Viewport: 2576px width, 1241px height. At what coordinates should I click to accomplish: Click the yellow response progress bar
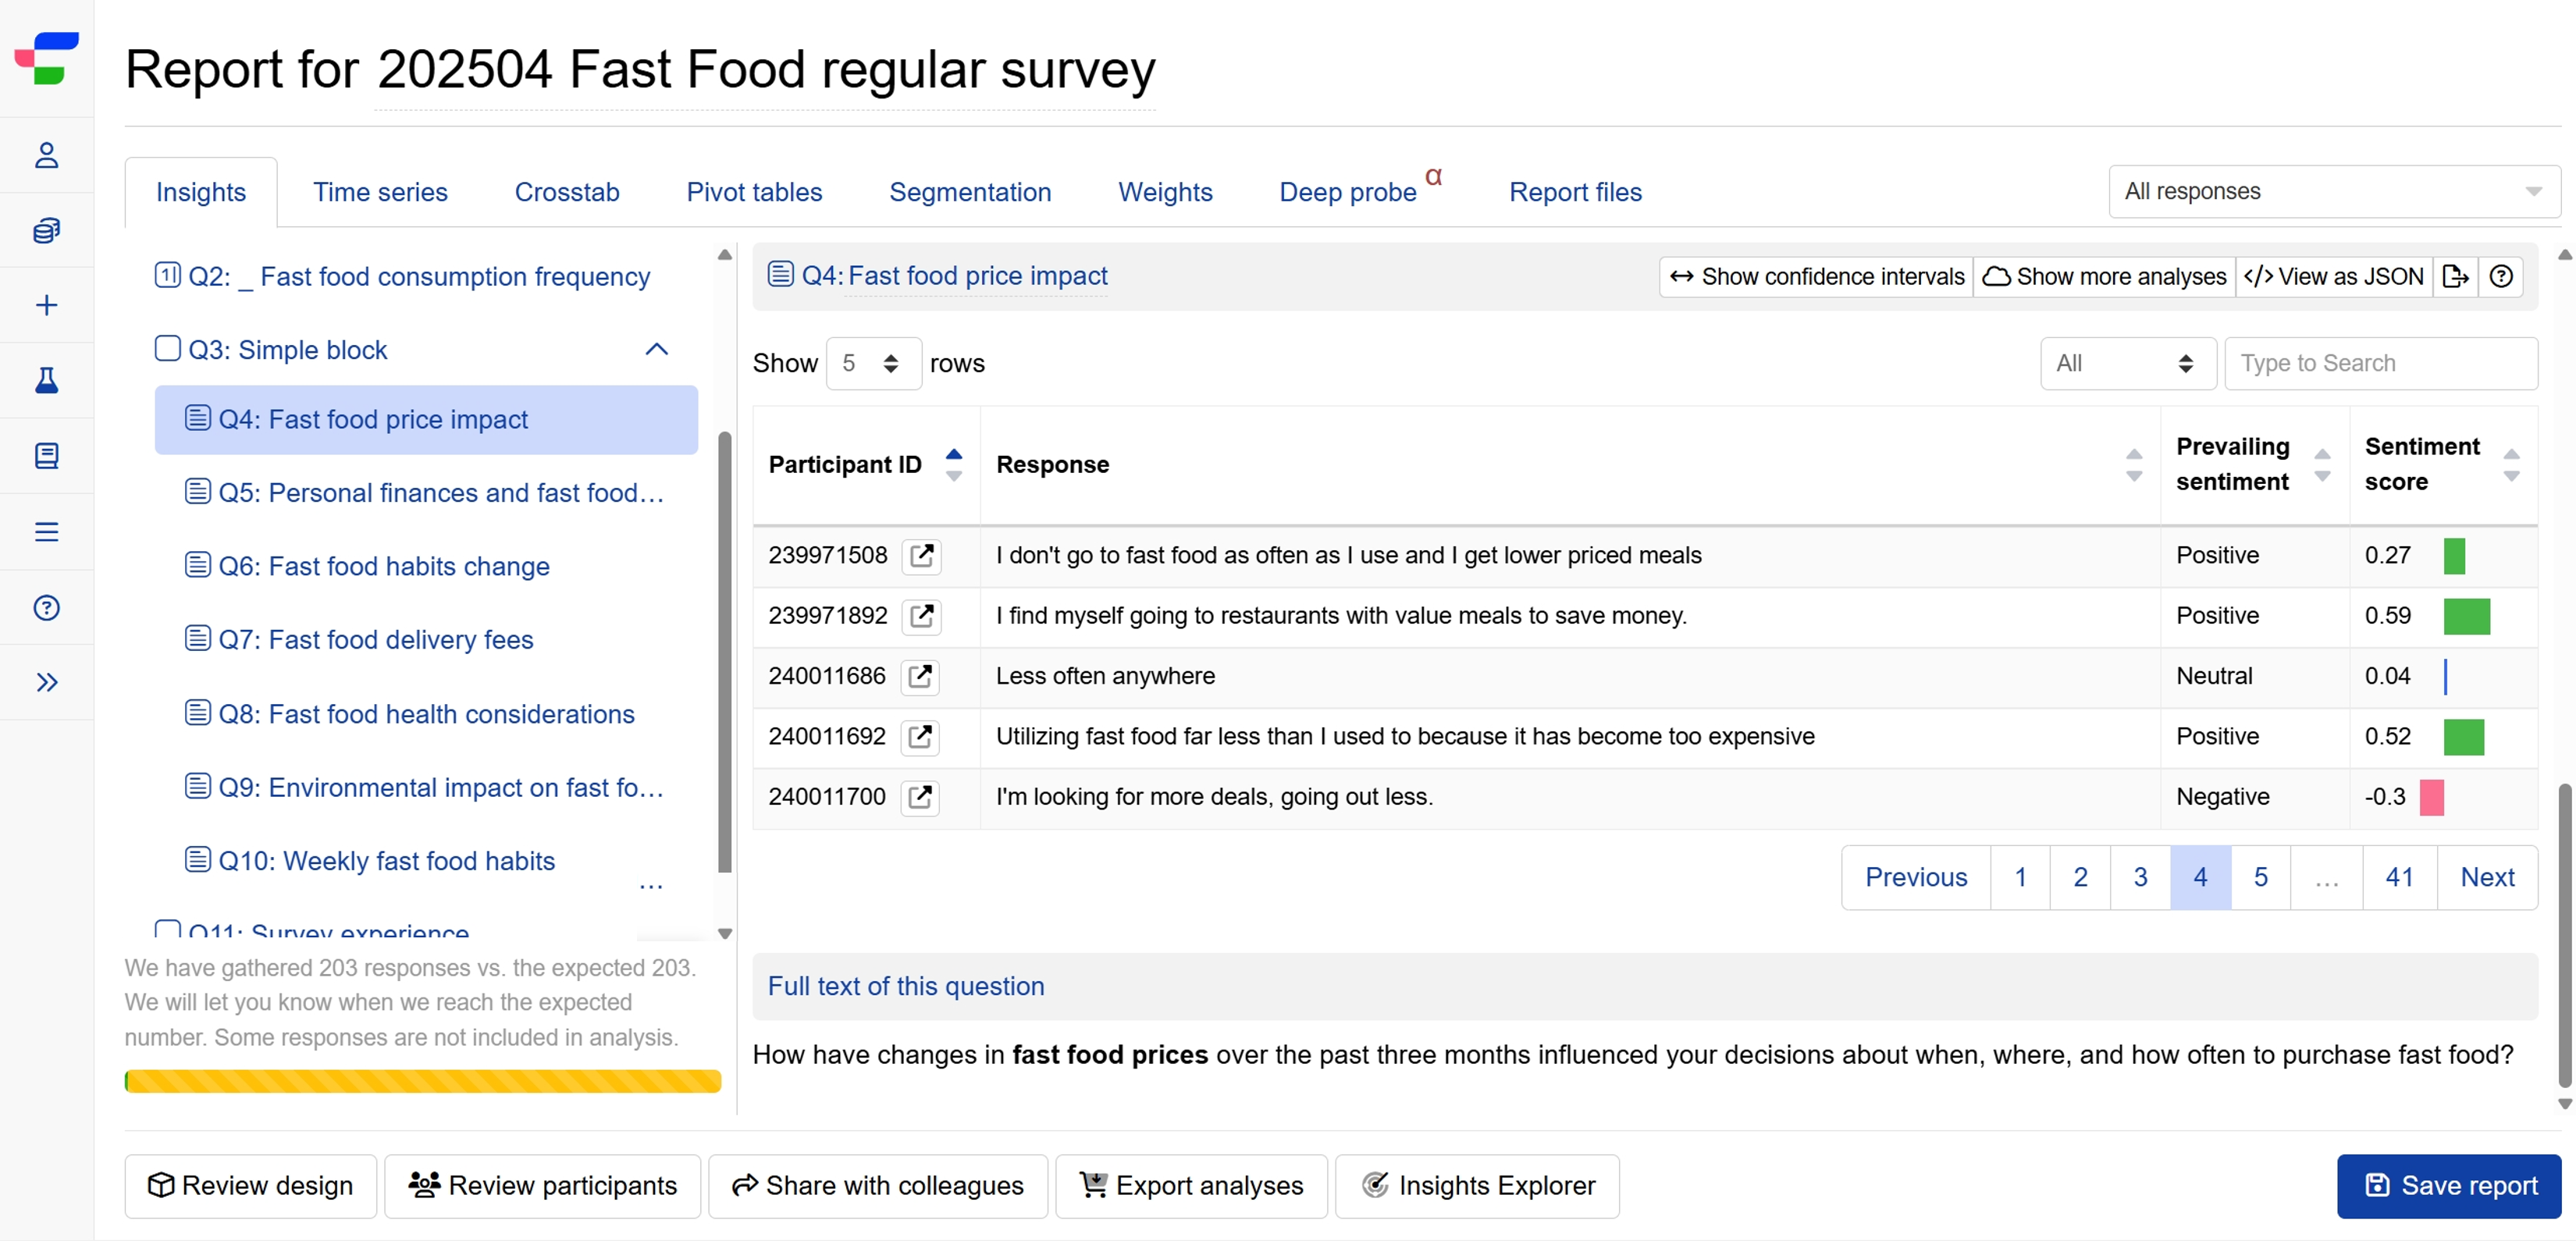[423, 1081]
